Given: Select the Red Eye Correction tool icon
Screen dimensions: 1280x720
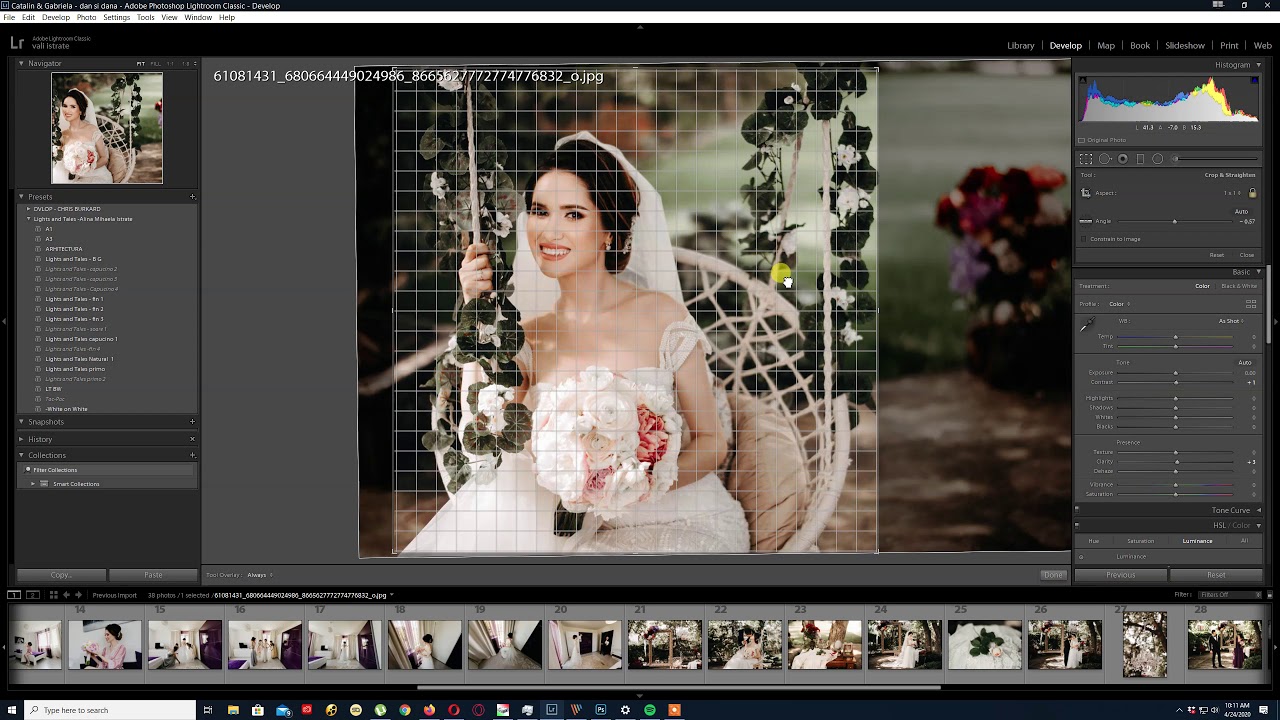Looking at the screenshot, I should [x=1123, y=159].
